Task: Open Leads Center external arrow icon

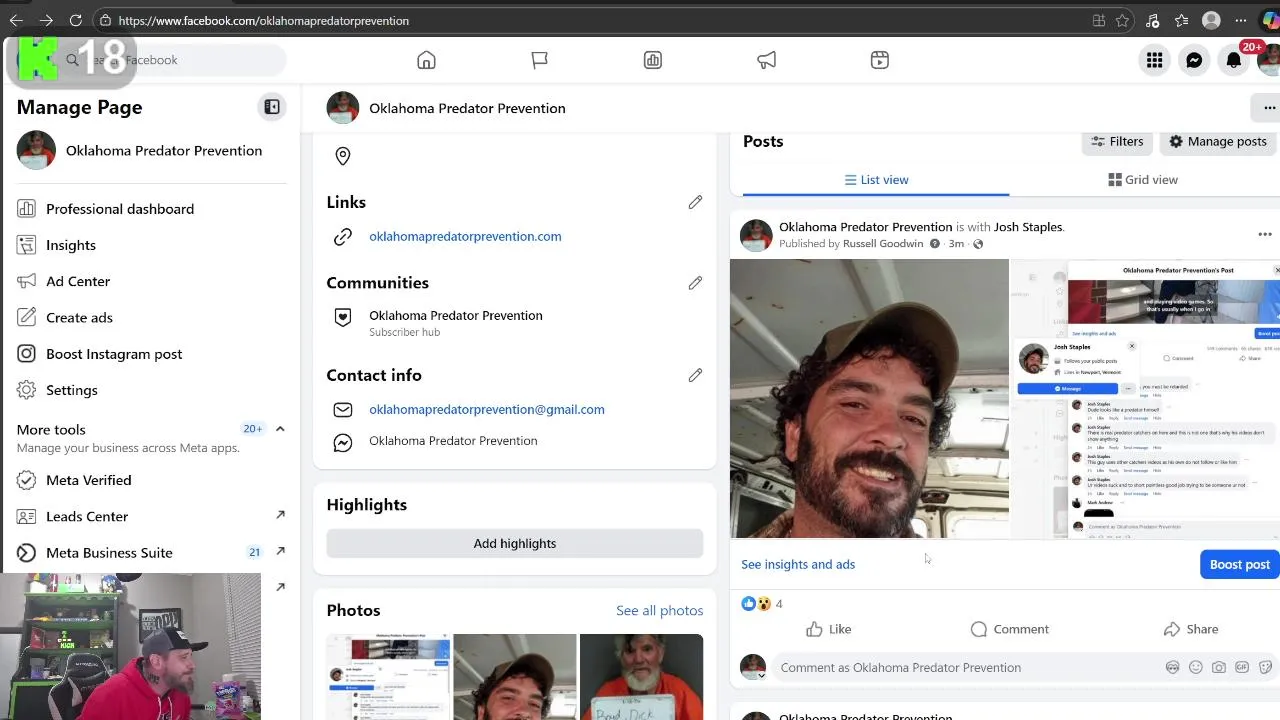Action: 280,515
